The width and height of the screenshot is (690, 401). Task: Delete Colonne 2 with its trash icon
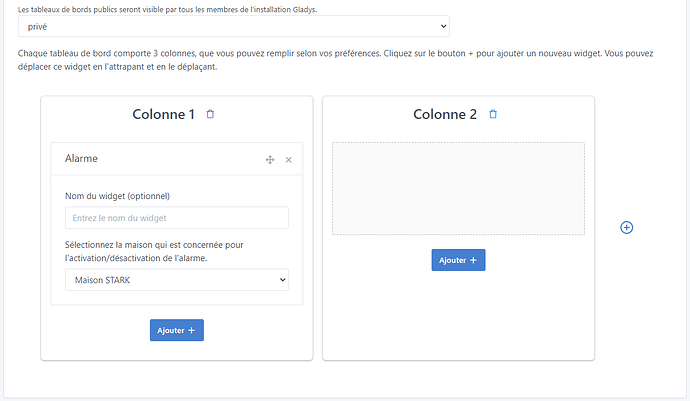pos(493,115)
